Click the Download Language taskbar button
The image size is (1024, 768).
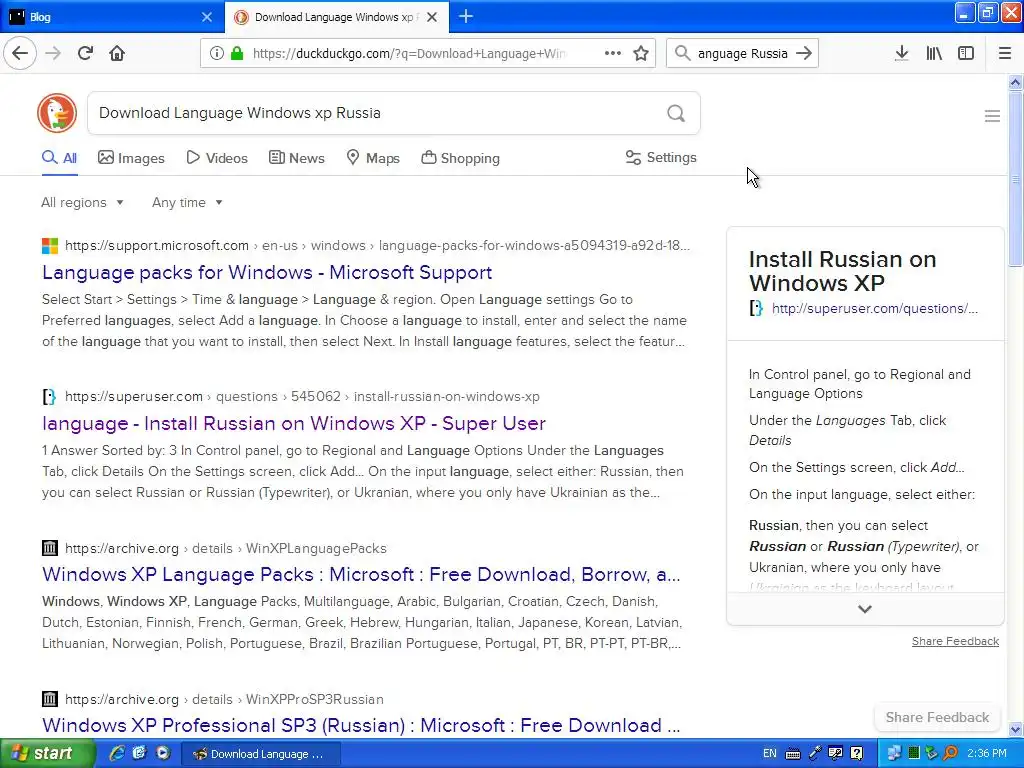coord(260,754)
